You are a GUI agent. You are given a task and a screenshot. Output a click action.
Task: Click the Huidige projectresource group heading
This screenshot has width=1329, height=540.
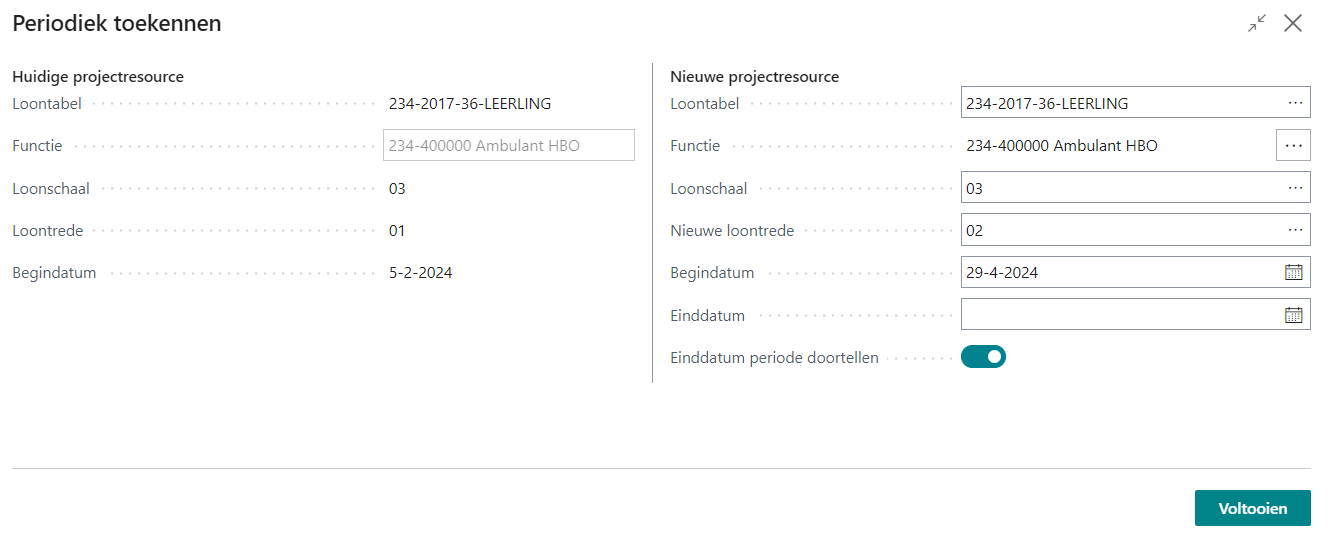coord(98,77)
